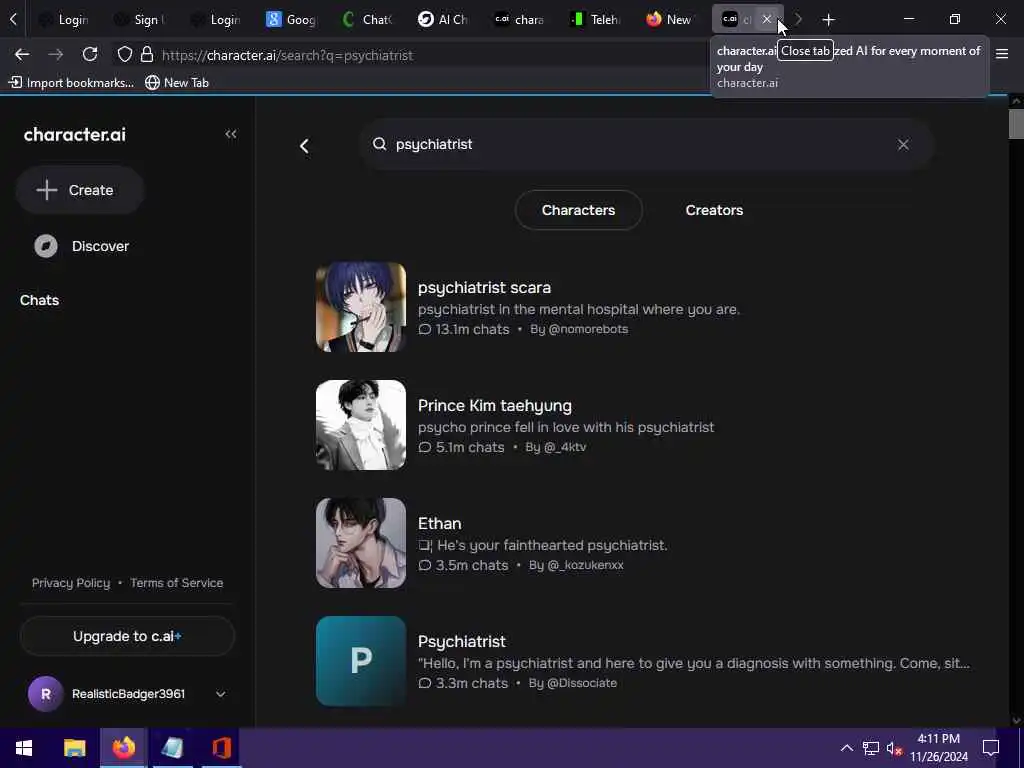The height and width of the screenshot is (768, 1024).
Task: Click the back arrow beside search box
Action: point(304,146)
